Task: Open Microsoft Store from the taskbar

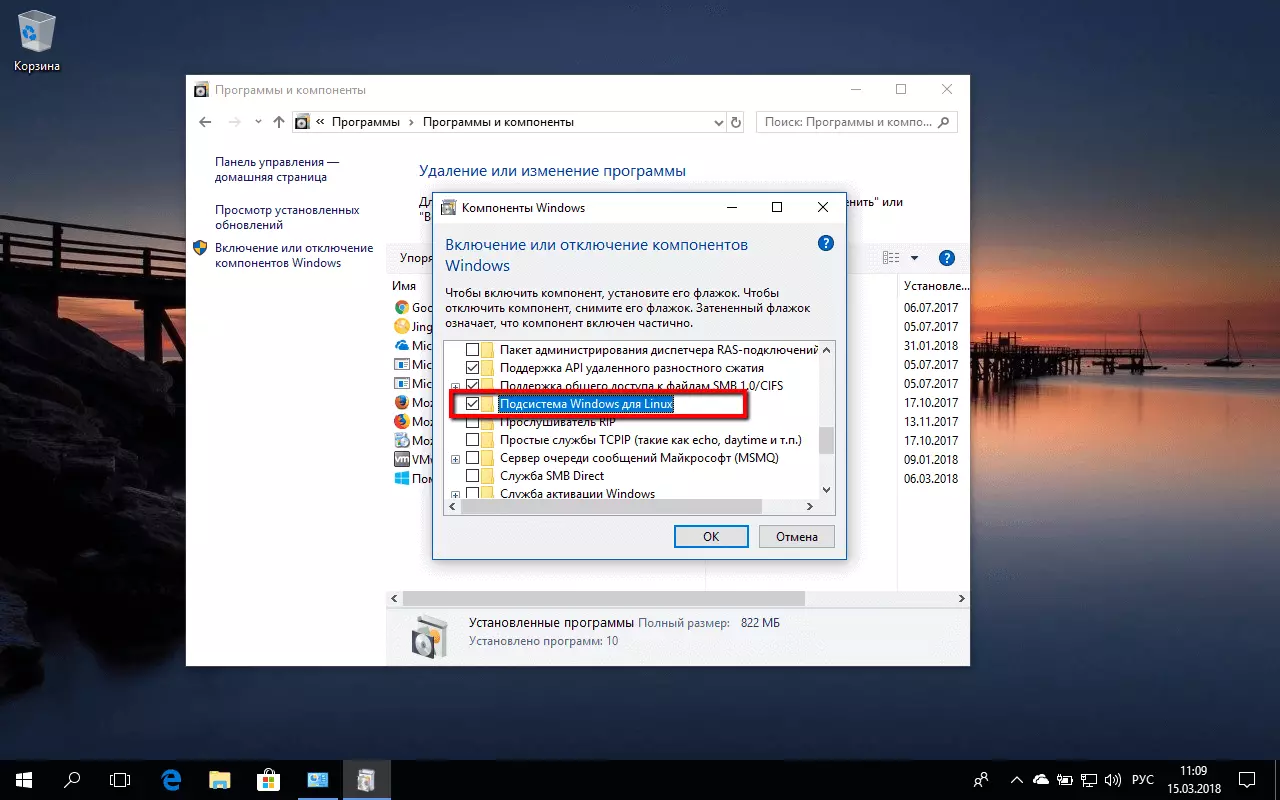Action: (x=268, y=779)
